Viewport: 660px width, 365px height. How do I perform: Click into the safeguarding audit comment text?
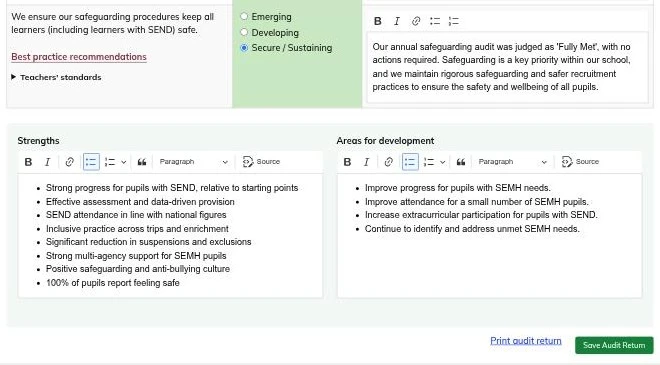(x=507, y=67)
